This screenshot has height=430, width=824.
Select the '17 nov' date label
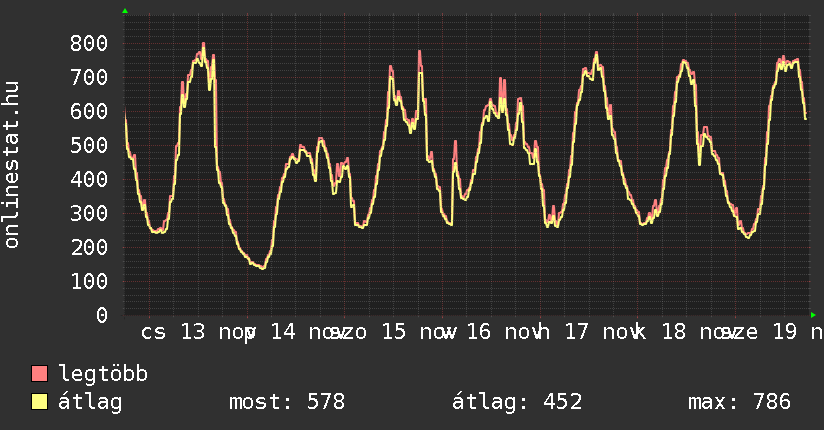(x=599, y=332)
